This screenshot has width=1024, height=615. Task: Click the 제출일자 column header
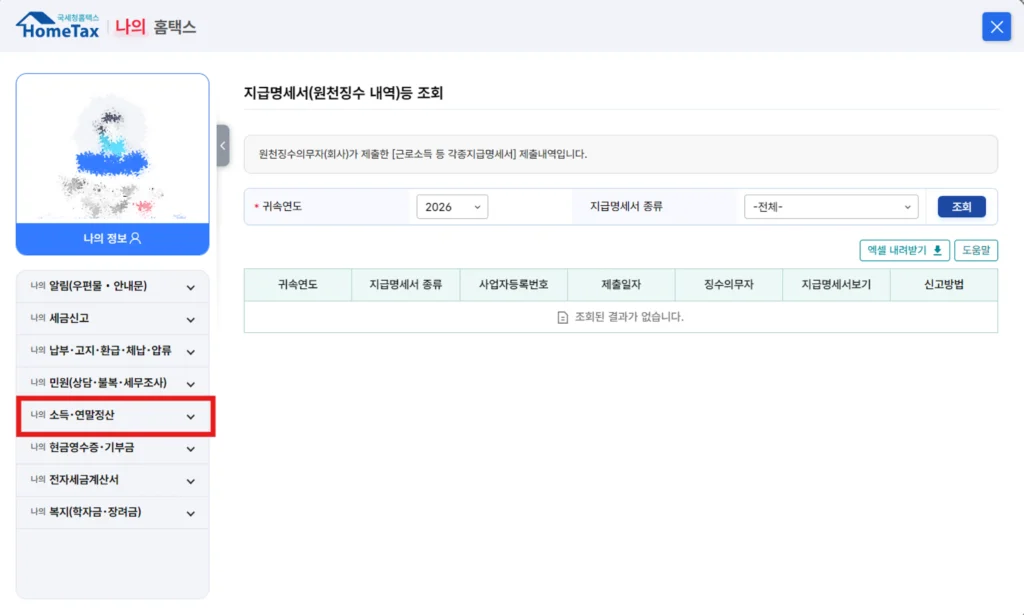[x=621, y=285]
